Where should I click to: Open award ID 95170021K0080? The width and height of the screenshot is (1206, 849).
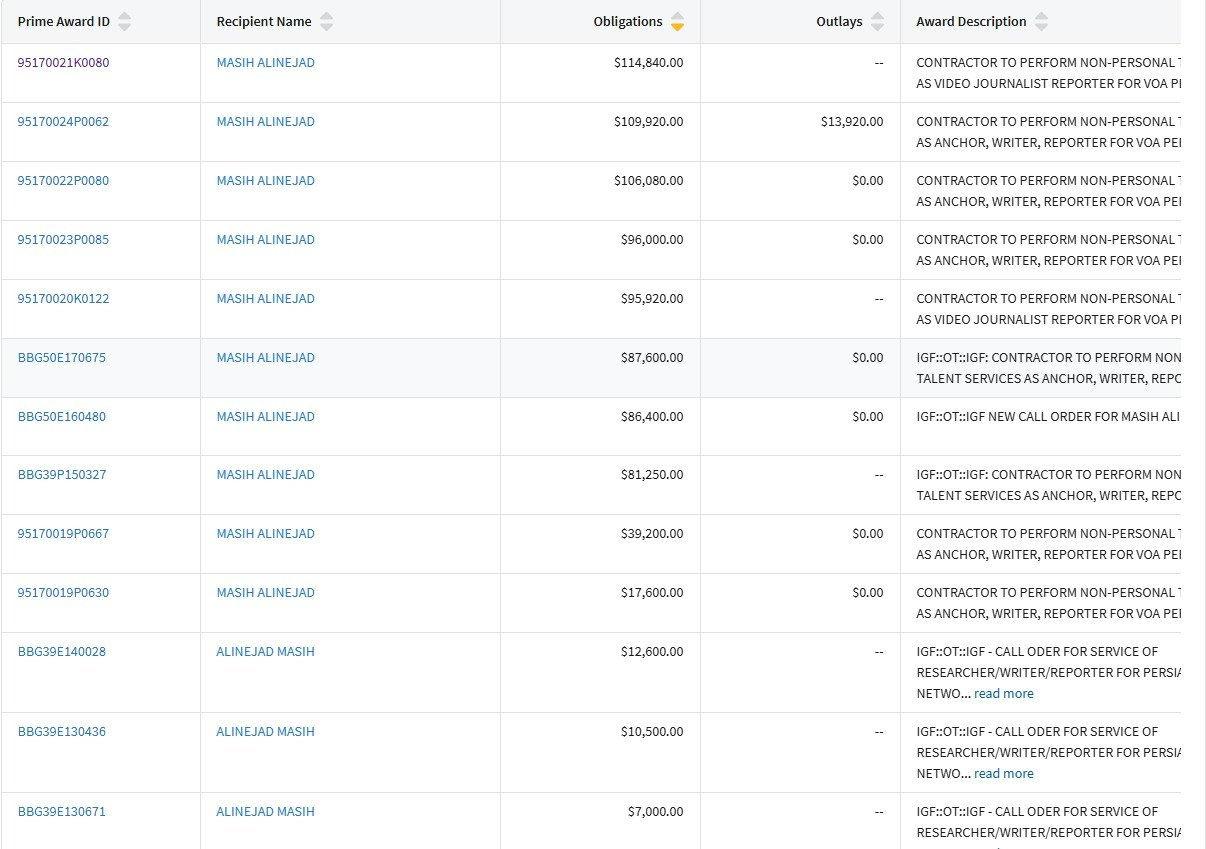click(63, 63)
